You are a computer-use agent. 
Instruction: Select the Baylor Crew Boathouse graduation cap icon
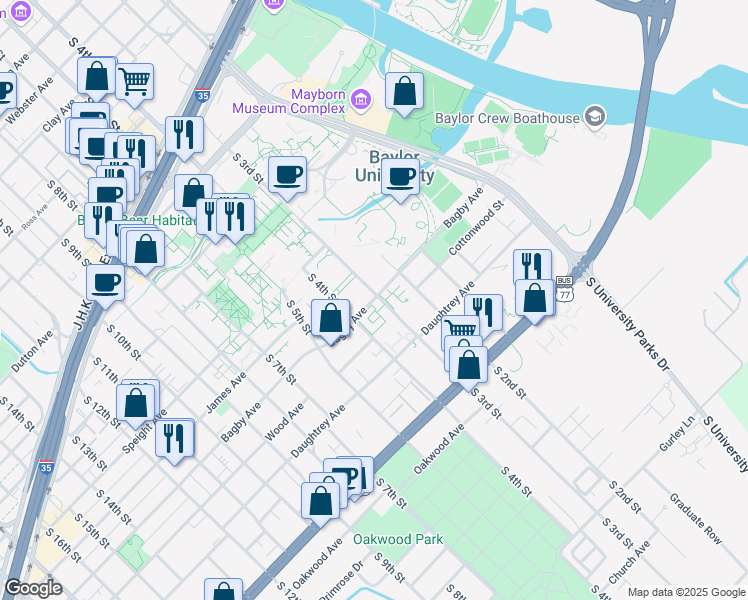click(x=595, y=117)
